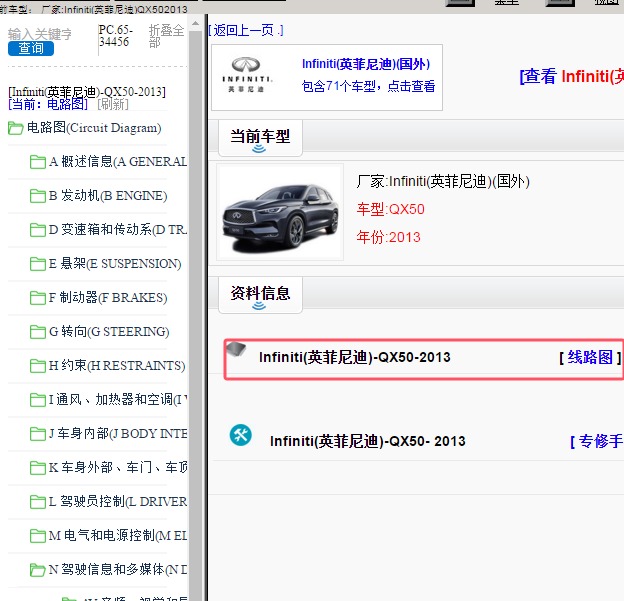Click folder icon beside L Driver controls
The image size is (624, 601).
pyautogui.click(x=38, y=501)
